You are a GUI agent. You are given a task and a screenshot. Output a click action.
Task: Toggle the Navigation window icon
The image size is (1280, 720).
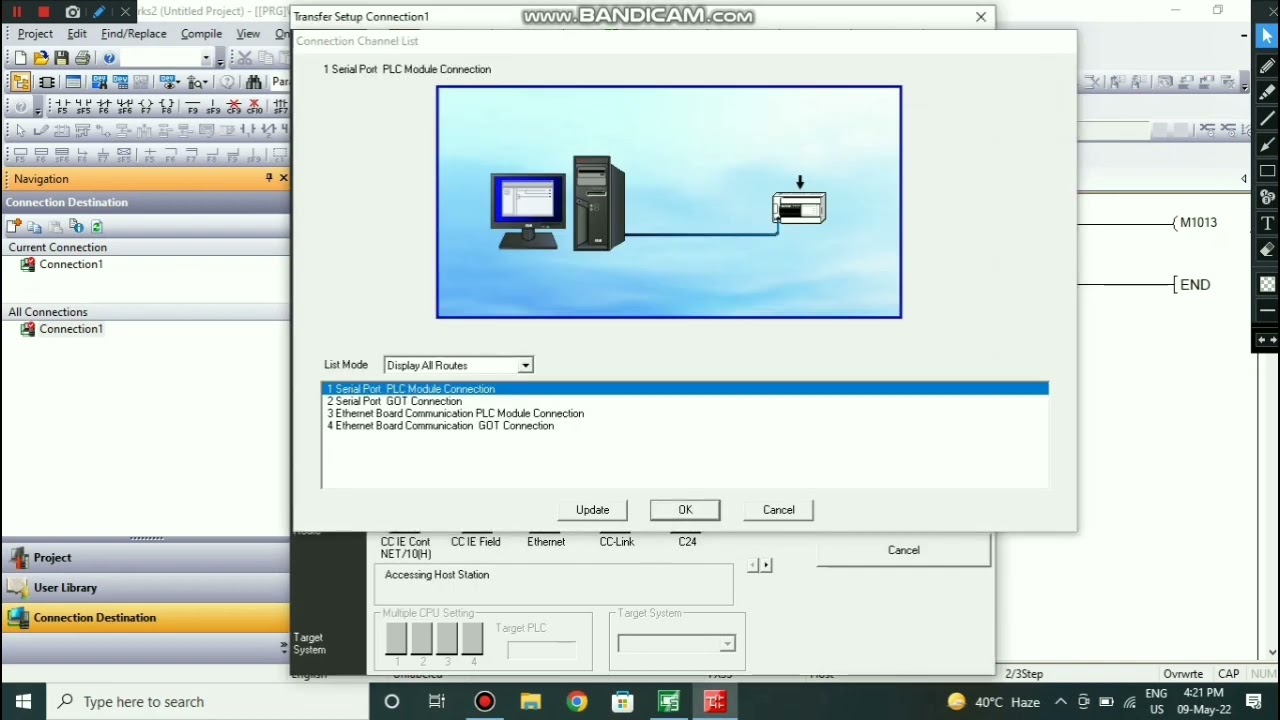pyautogui.click(x=20, y=82)
